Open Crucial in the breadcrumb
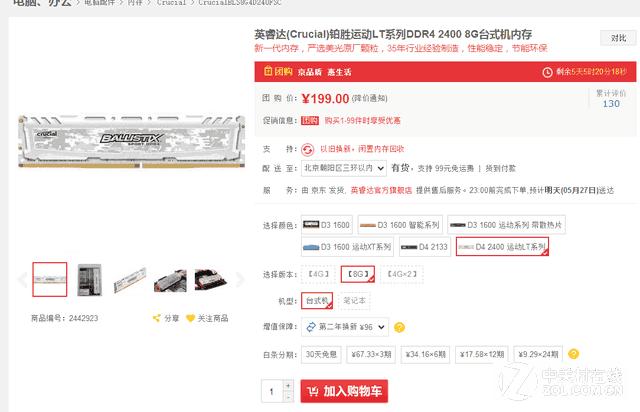 [171, 2]
